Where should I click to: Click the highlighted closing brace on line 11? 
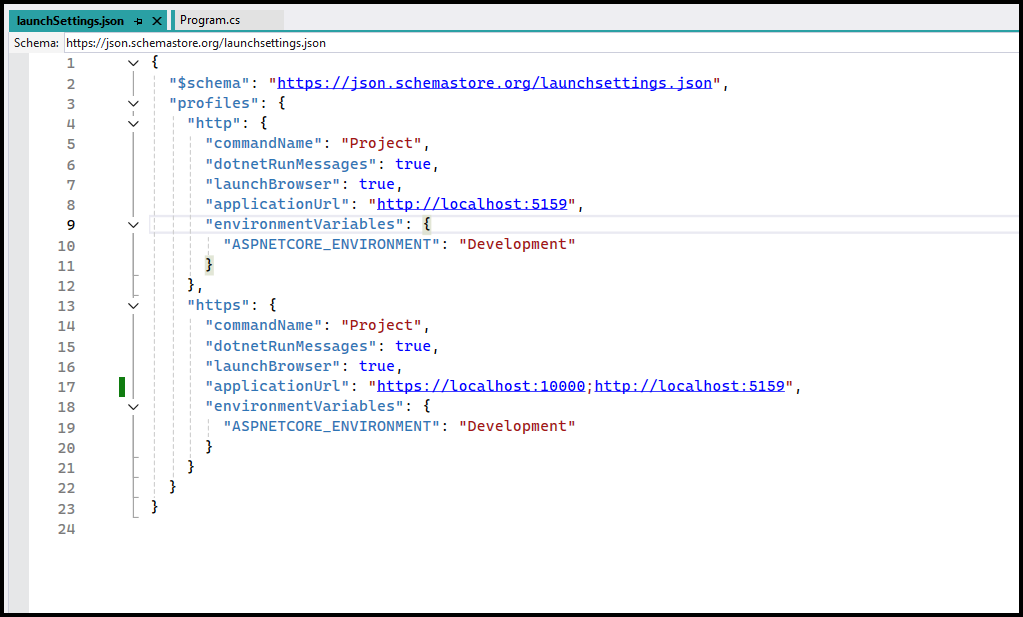coord(209,265)
